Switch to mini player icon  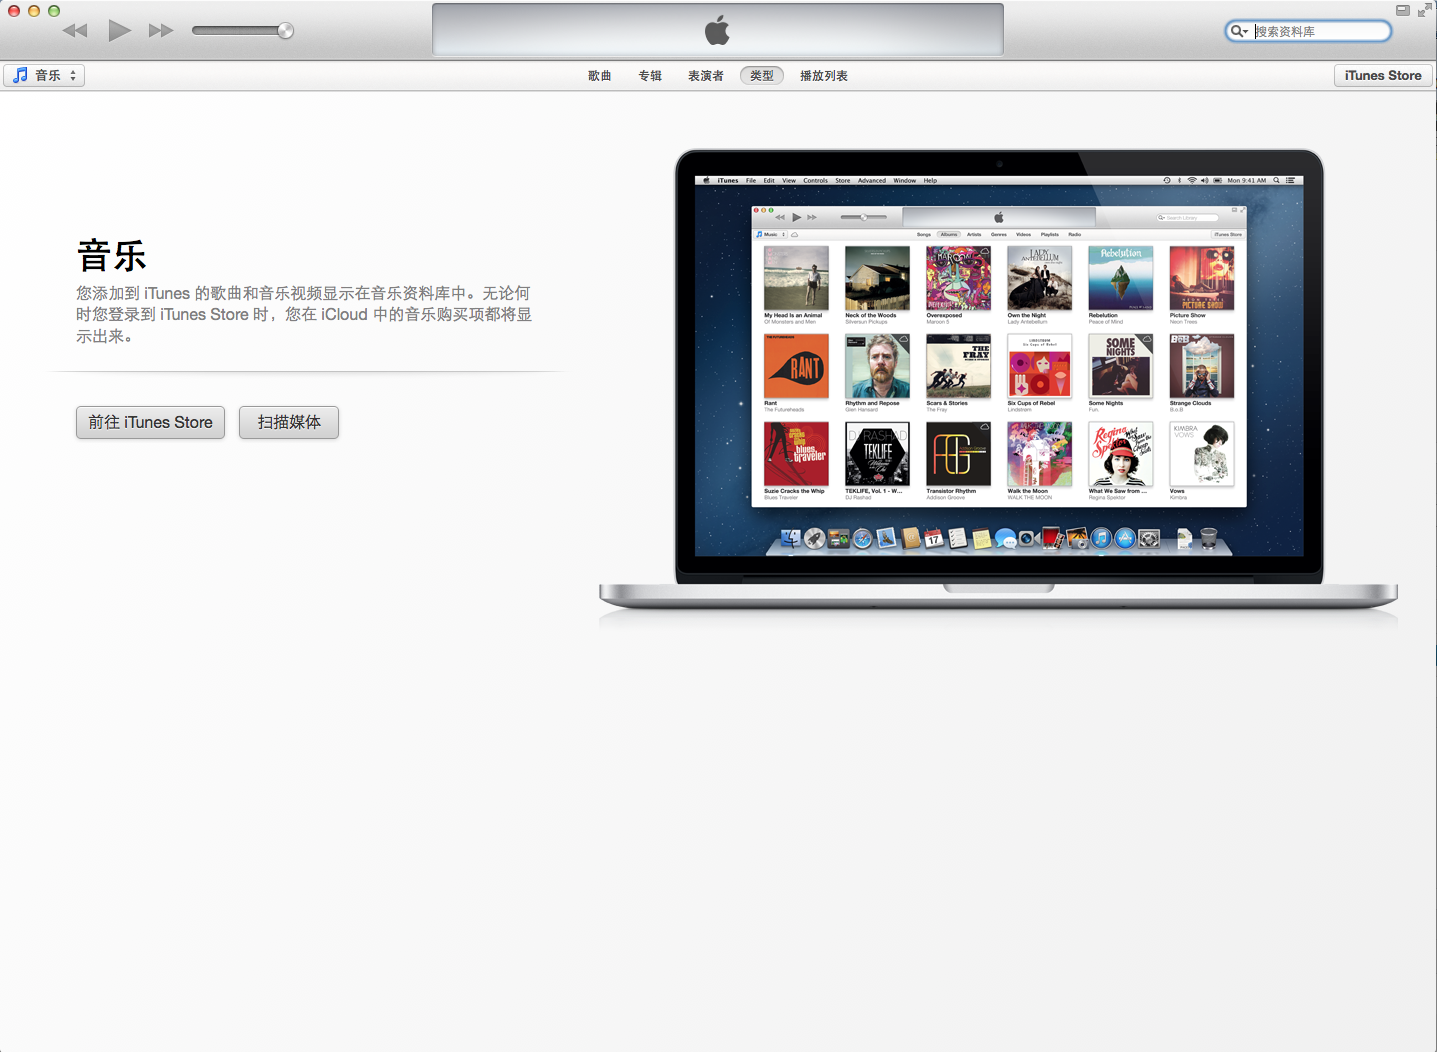point(1403,10)
